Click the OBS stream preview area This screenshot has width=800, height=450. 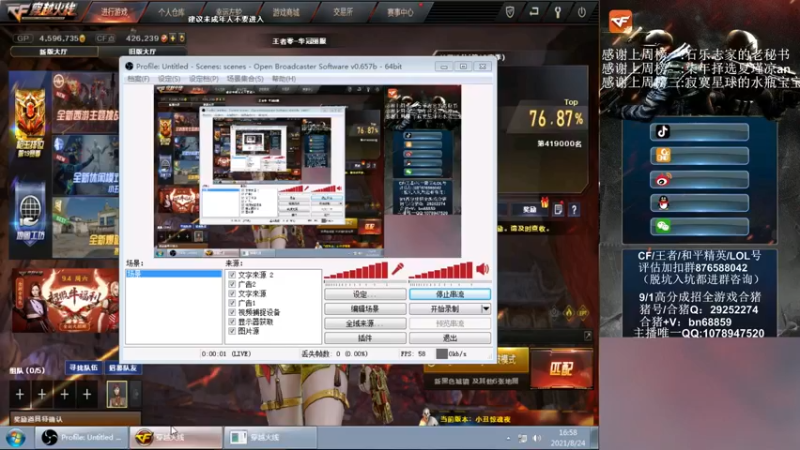pyautogui.click(x=308, y=171)
